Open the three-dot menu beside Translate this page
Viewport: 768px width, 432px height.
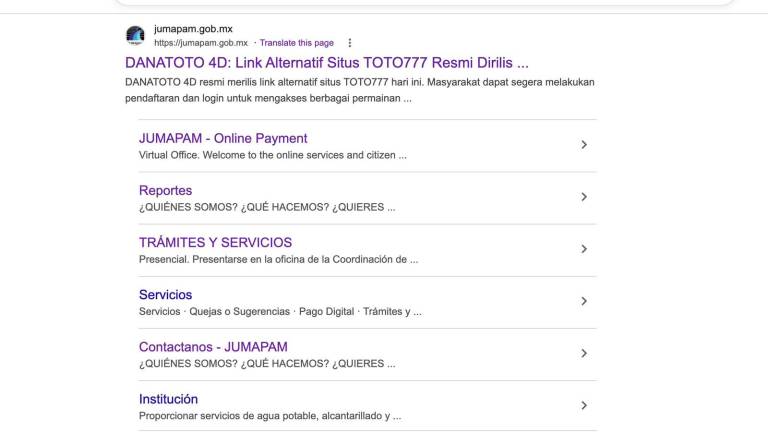tap(350, 43)
